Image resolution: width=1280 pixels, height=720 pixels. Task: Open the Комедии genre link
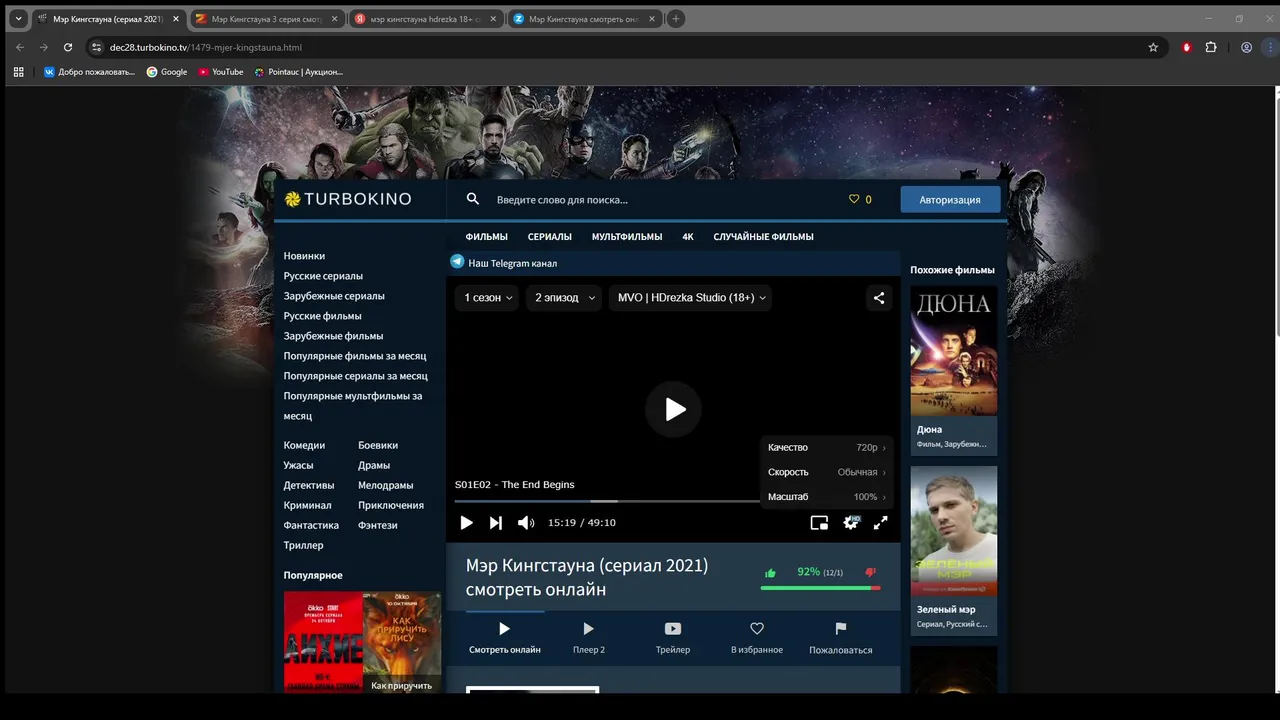pyautogui.click(x=304, y=445)
